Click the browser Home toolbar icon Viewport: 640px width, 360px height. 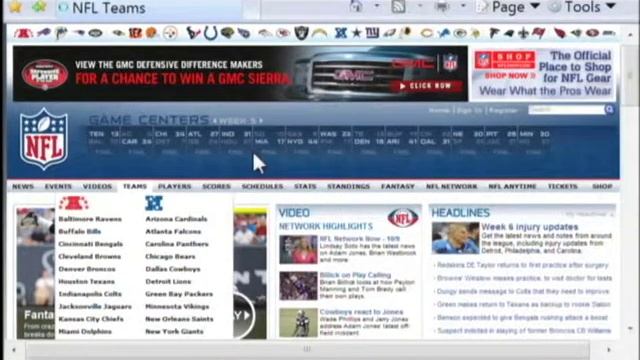356,7
